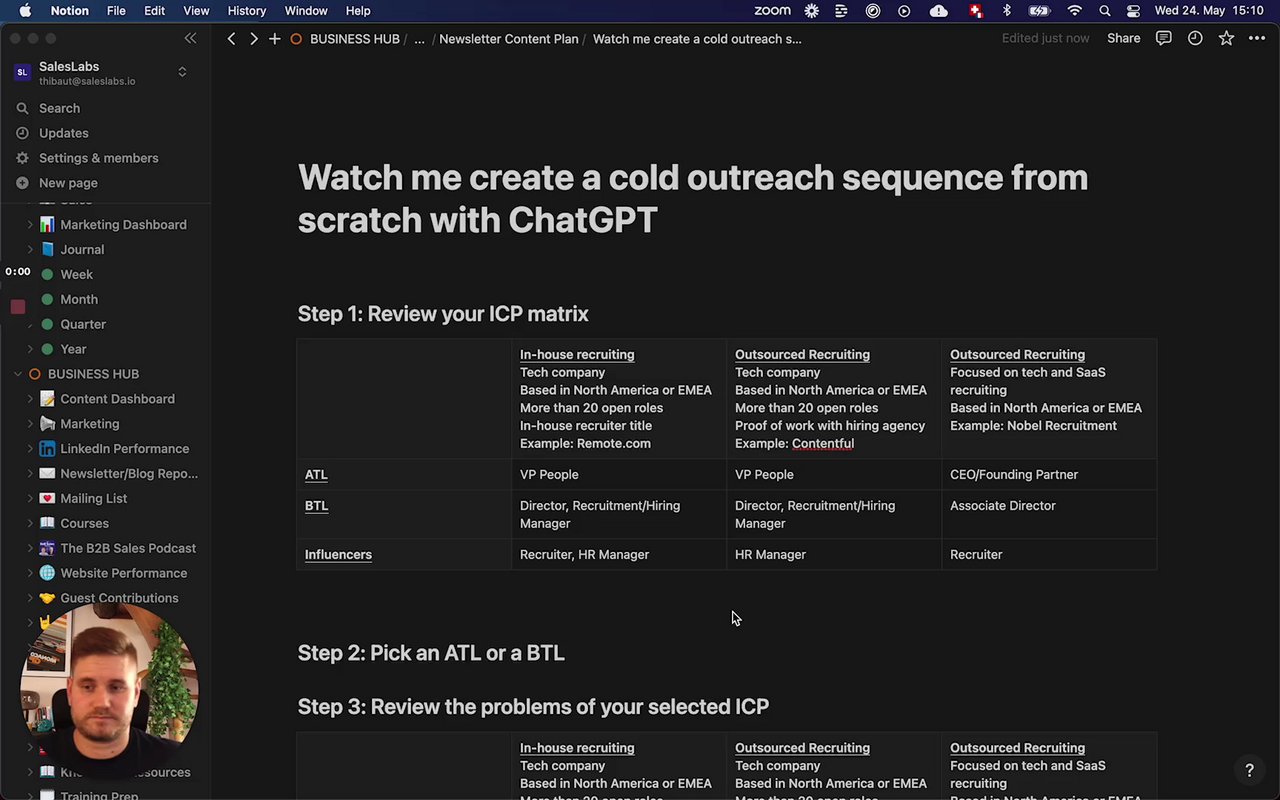Viewport: 1280px width, 800px height.
Task: Open The B2B Sales Podcast page
Action: [128, 548]
